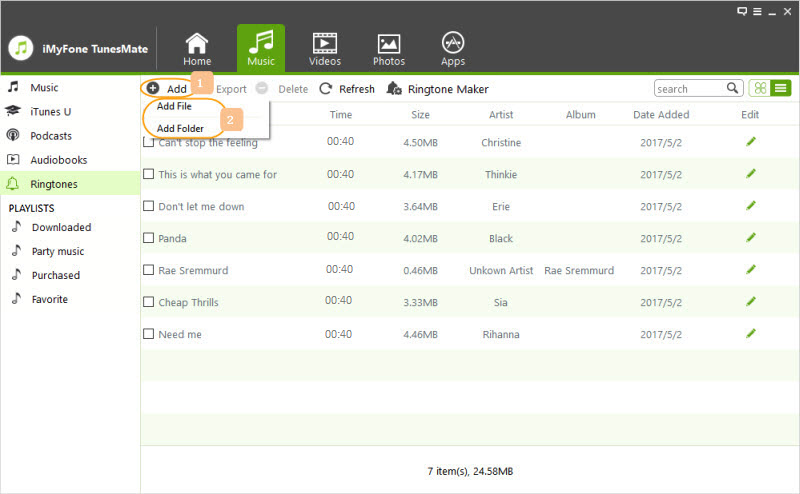The width and height of the screenshot is (800, 494).
Task: Open the Home tab
Action: point(197,50)
